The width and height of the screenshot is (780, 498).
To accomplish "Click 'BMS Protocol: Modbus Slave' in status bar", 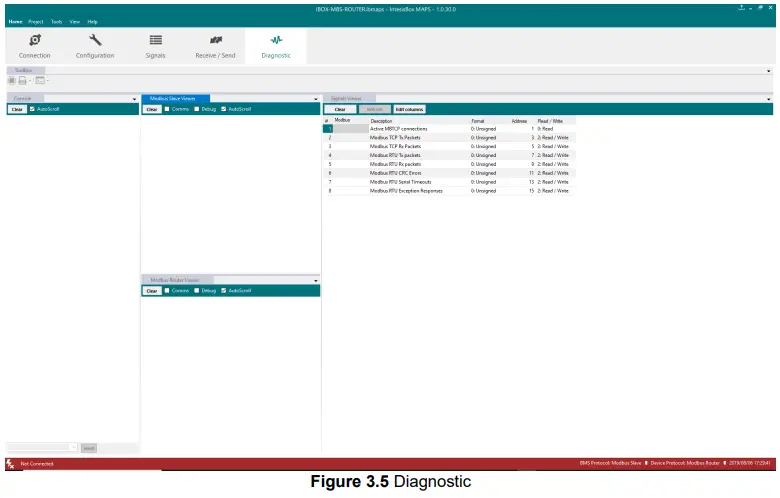I will coord(610,463).
